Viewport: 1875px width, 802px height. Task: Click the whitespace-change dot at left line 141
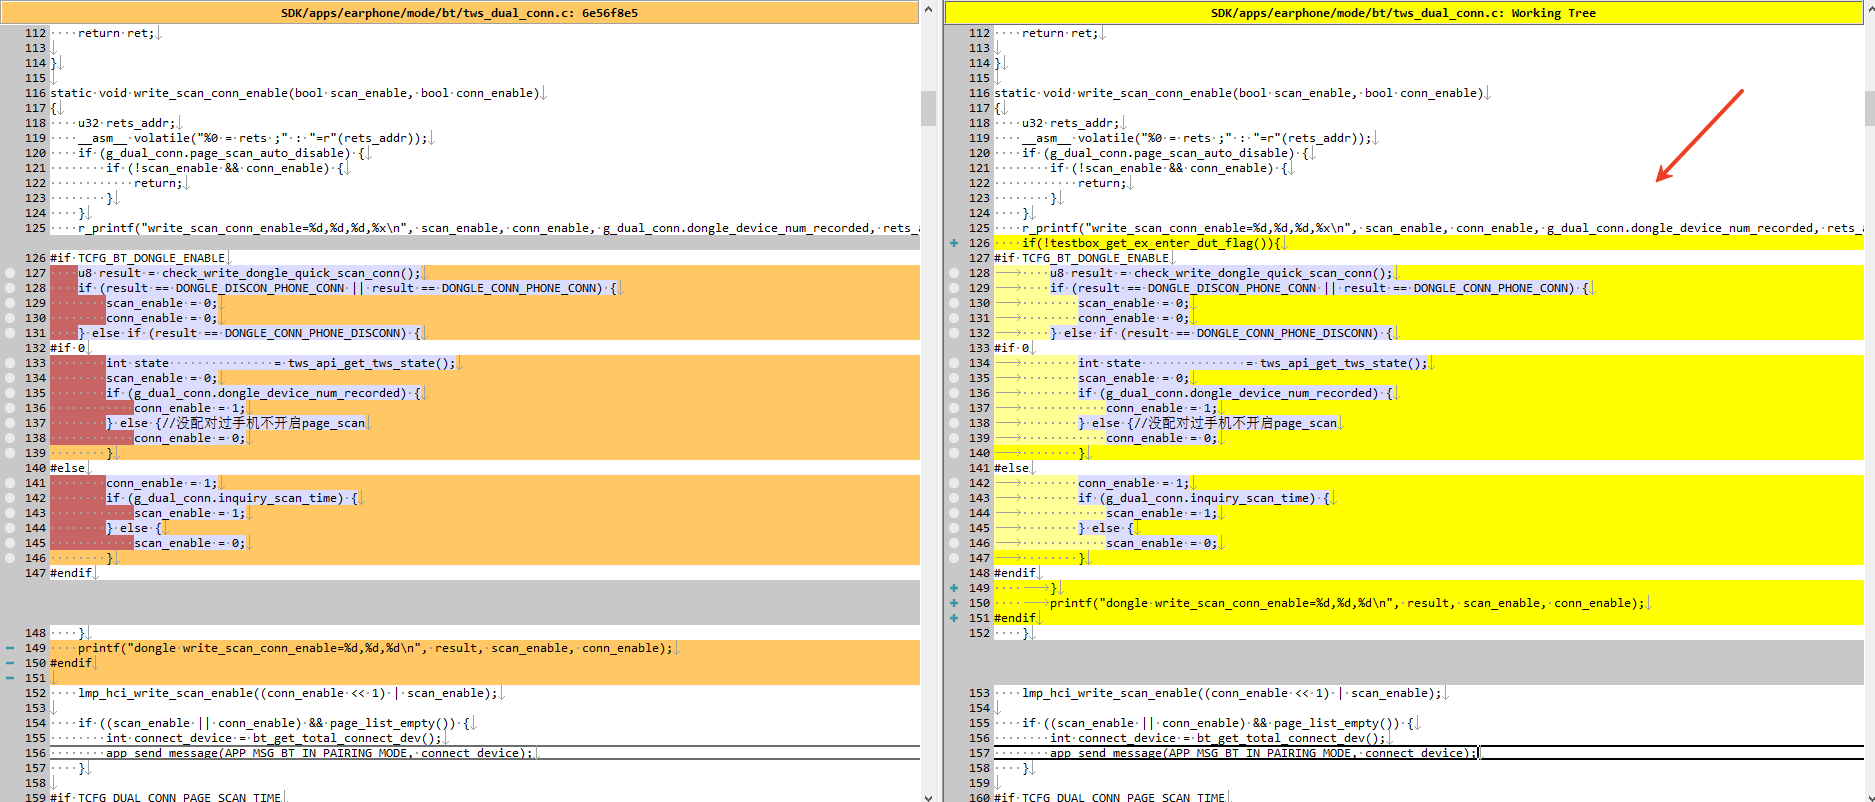pos(10,483)
